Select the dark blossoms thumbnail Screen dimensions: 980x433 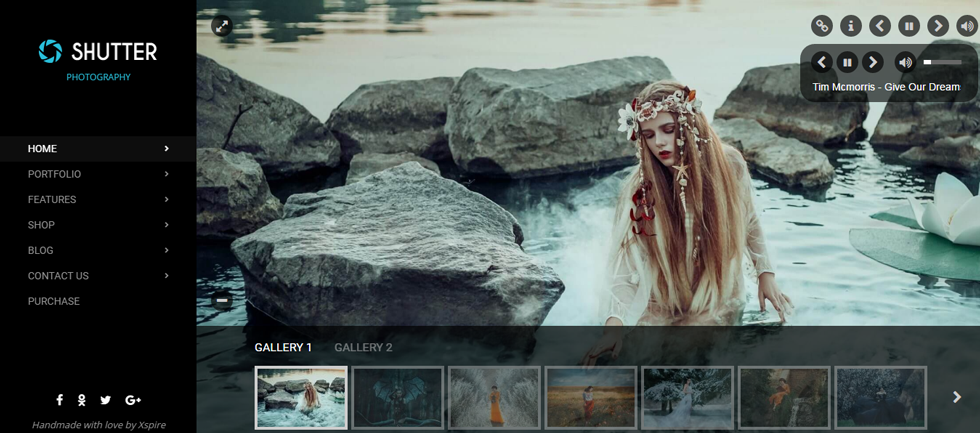[x=881, y=397]
